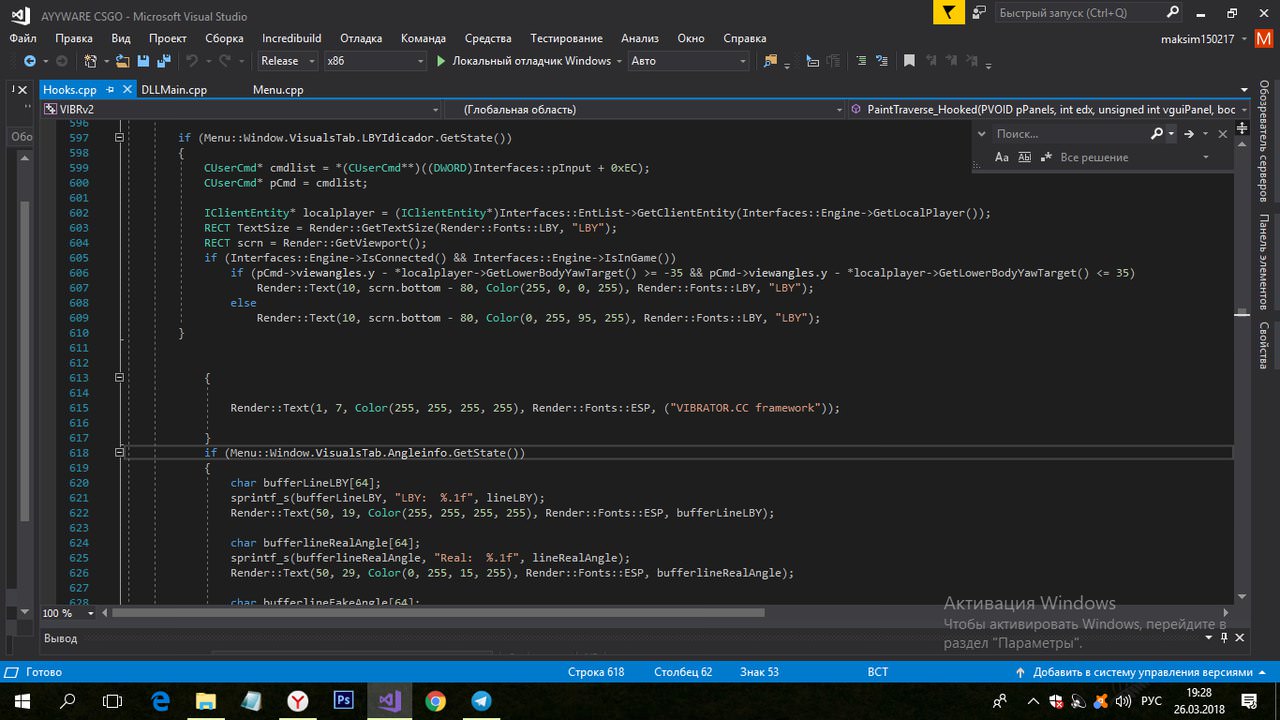Click the Undo toolbar icon
This screenshot has width=1280, height=720.
tap(192, 61)
